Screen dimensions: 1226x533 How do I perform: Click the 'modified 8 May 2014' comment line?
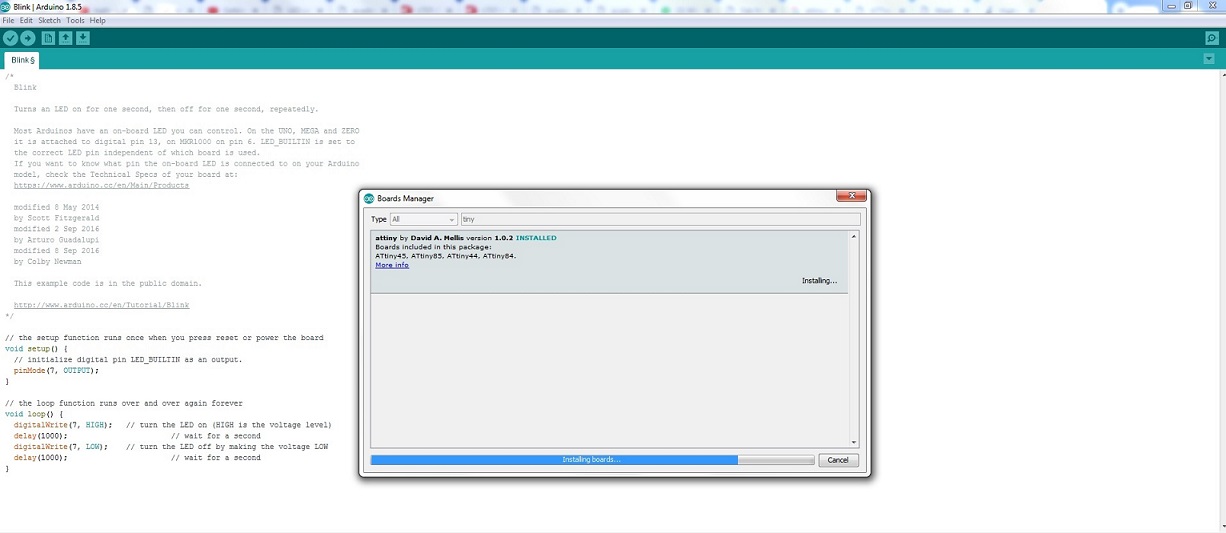[x=56, y=207]
